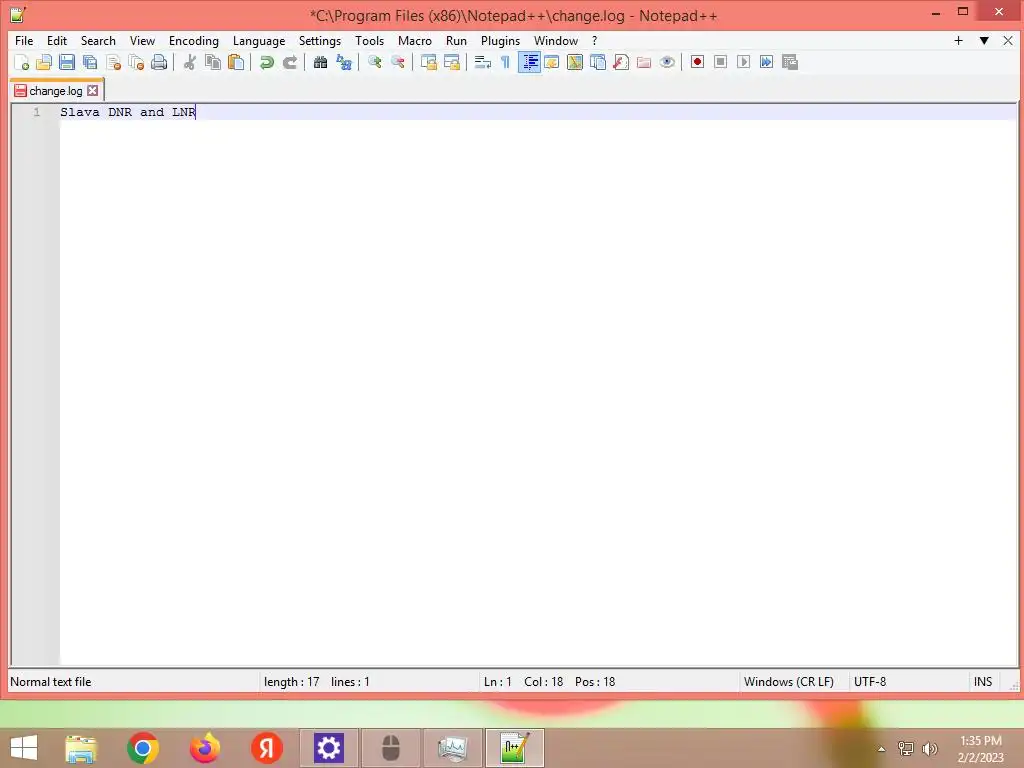
Task: Click the plus button at menu bar right
Action: click(959, 40)
